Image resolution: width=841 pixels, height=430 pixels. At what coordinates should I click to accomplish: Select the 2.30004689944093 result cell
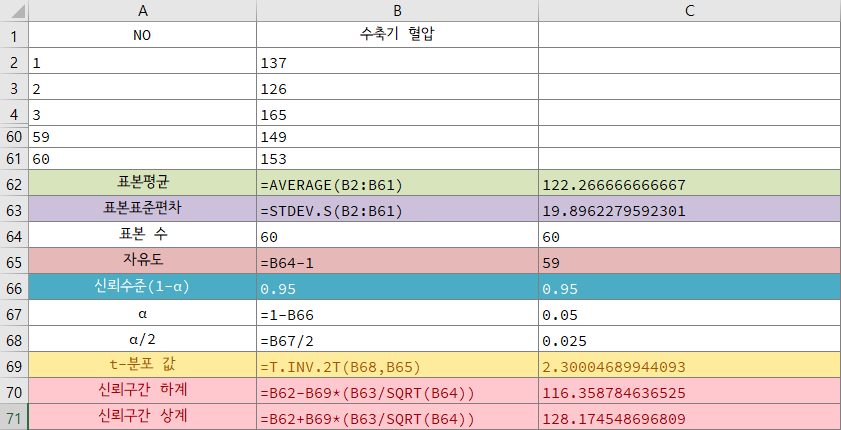coord(690,365)
